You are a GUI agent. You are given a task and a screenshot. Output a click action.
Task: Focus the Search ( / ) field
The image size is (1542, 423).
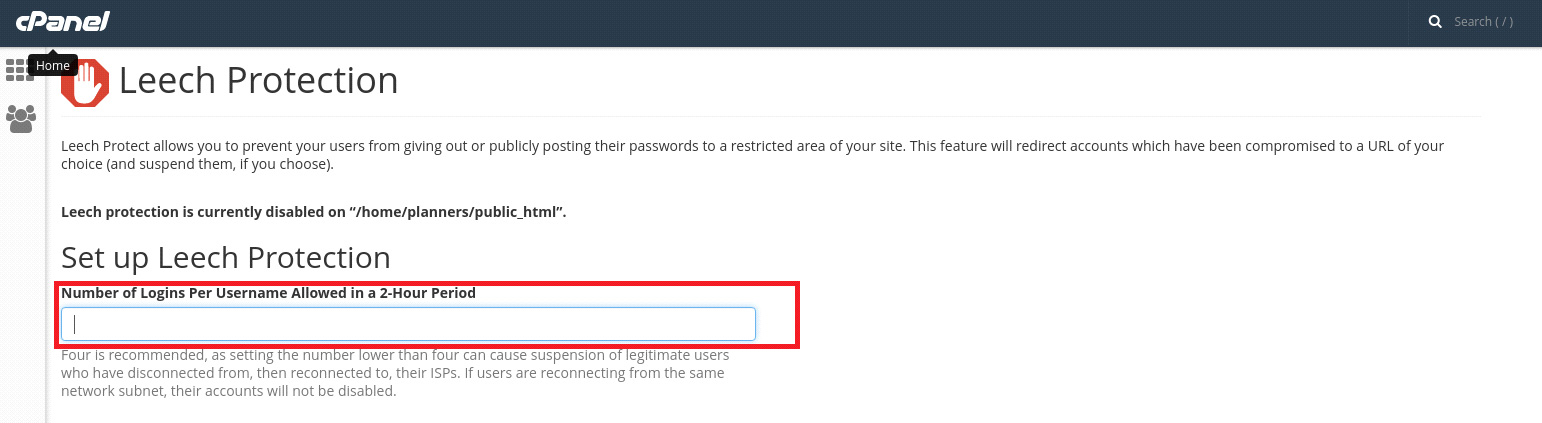[1483, 22]
